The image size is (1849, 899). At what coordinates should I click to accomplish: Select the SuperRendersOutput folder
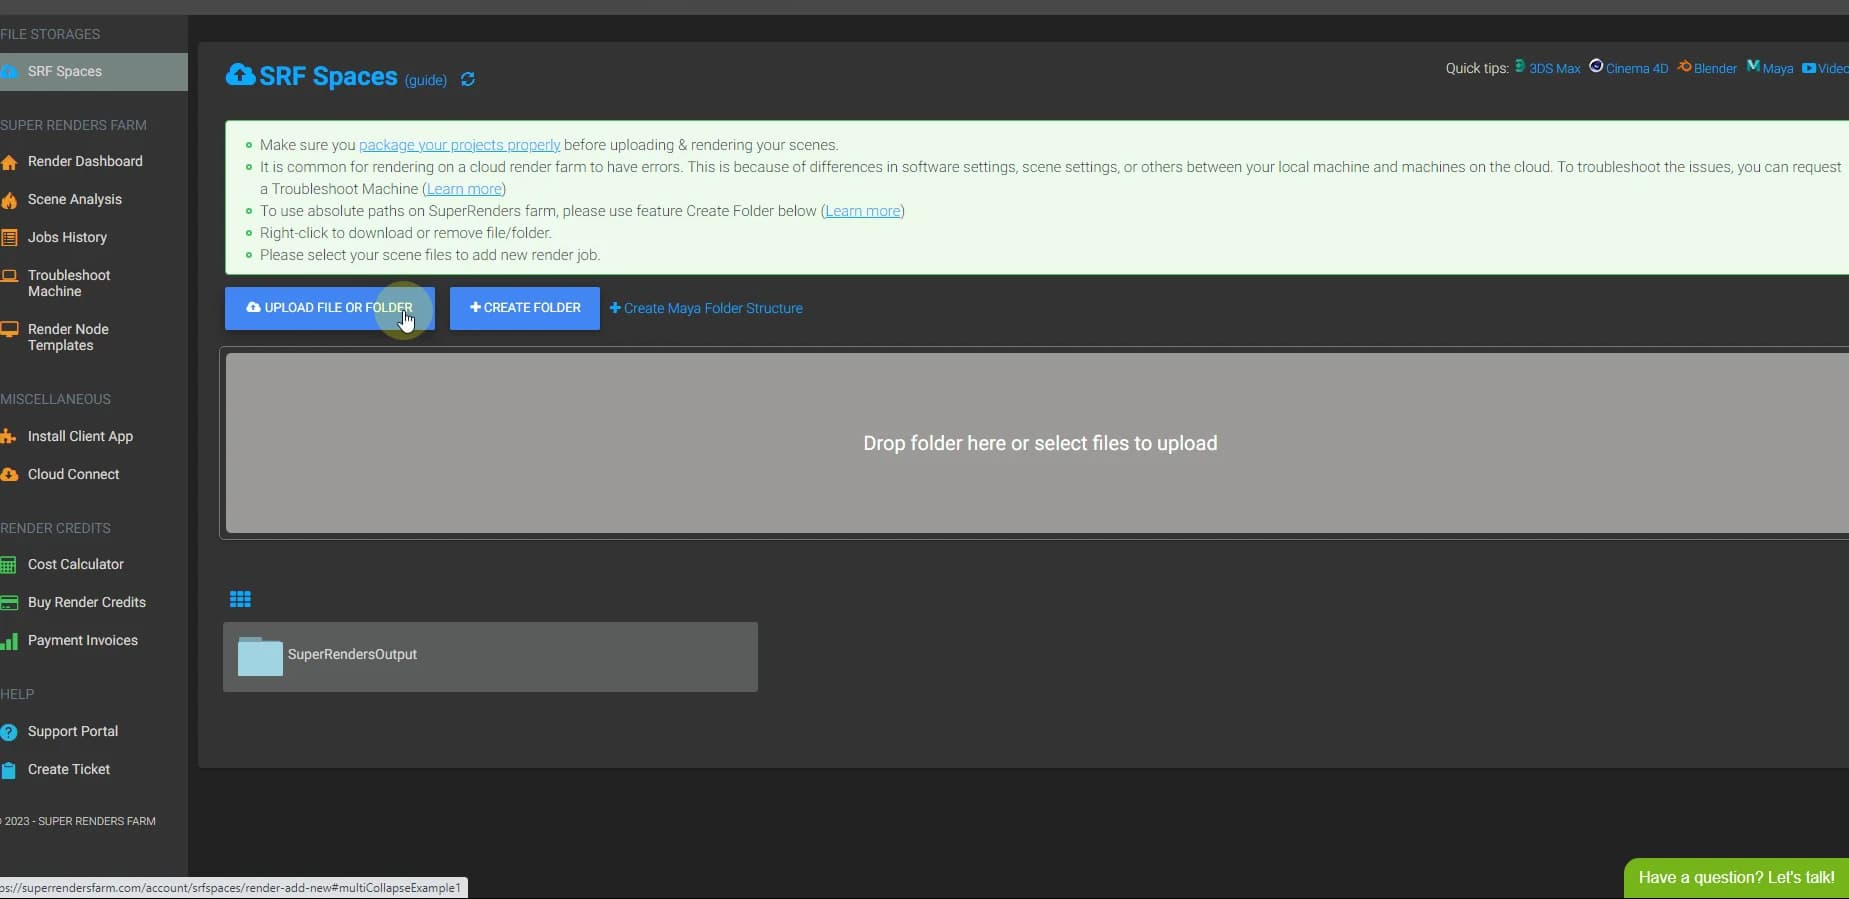(x=490, y=657)
